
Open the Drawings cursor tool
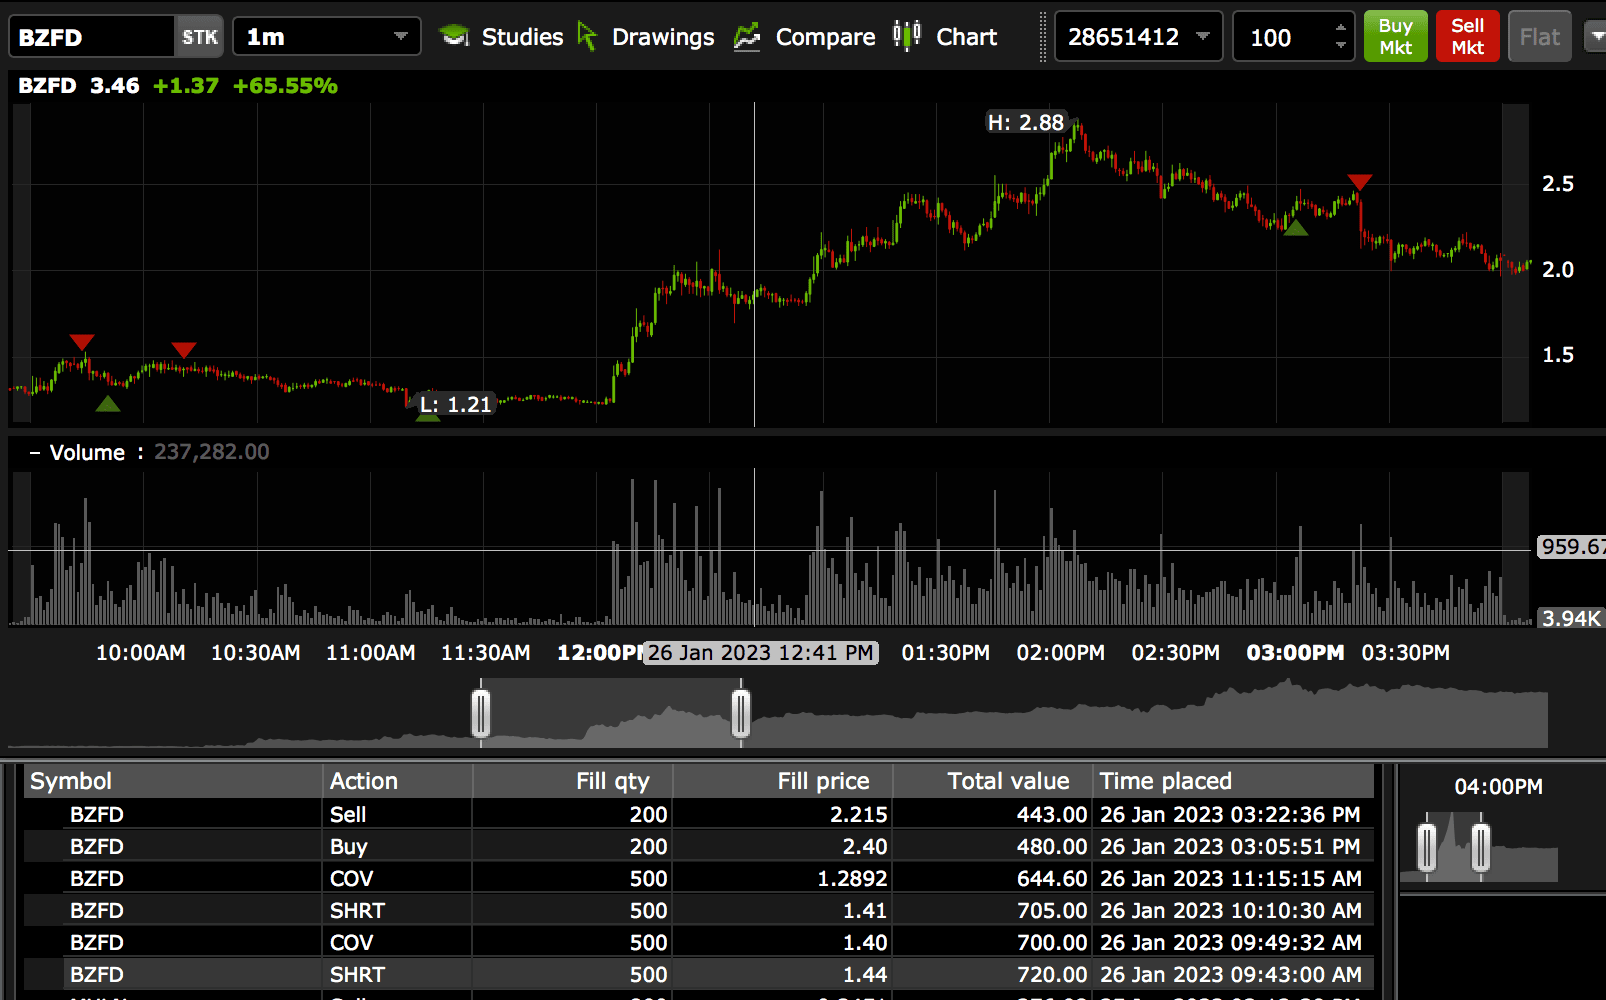point(588,37)
